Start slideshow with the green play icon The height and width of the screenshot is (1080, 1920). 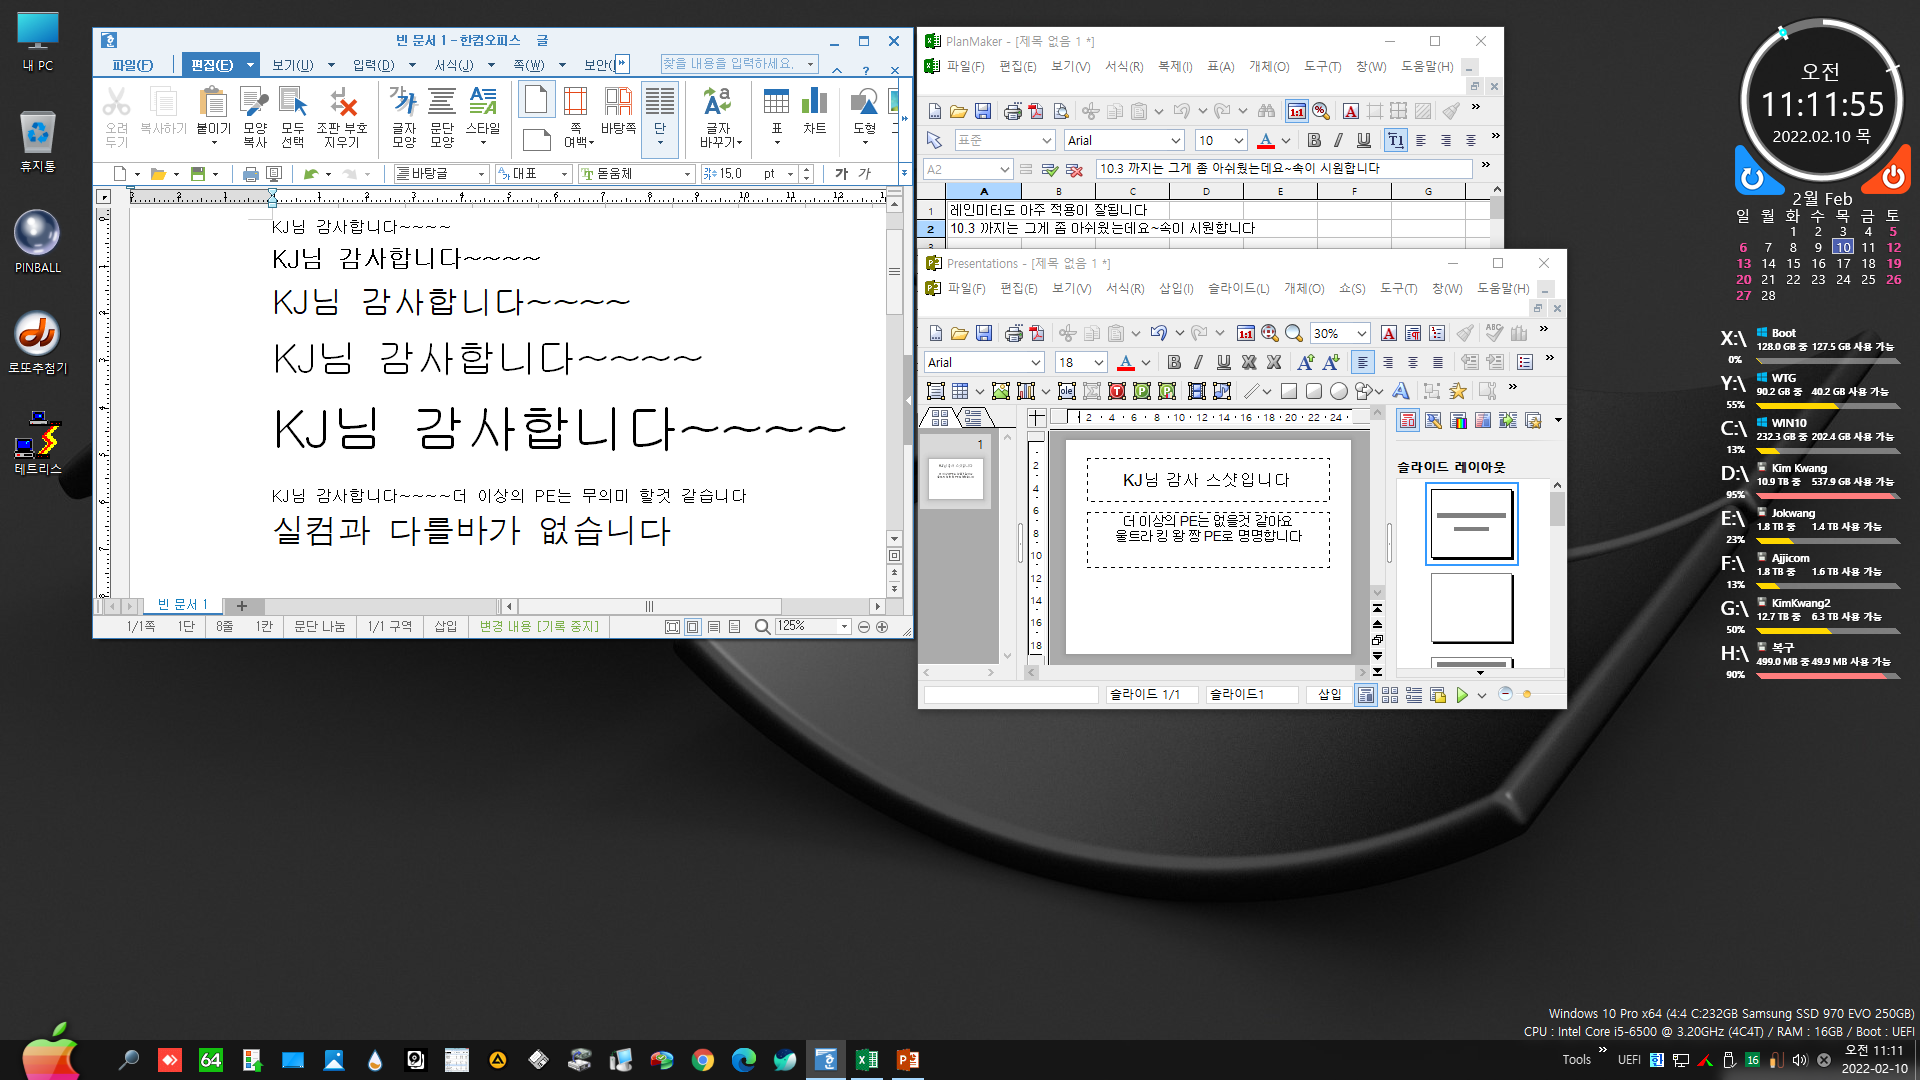(1462, 695)
